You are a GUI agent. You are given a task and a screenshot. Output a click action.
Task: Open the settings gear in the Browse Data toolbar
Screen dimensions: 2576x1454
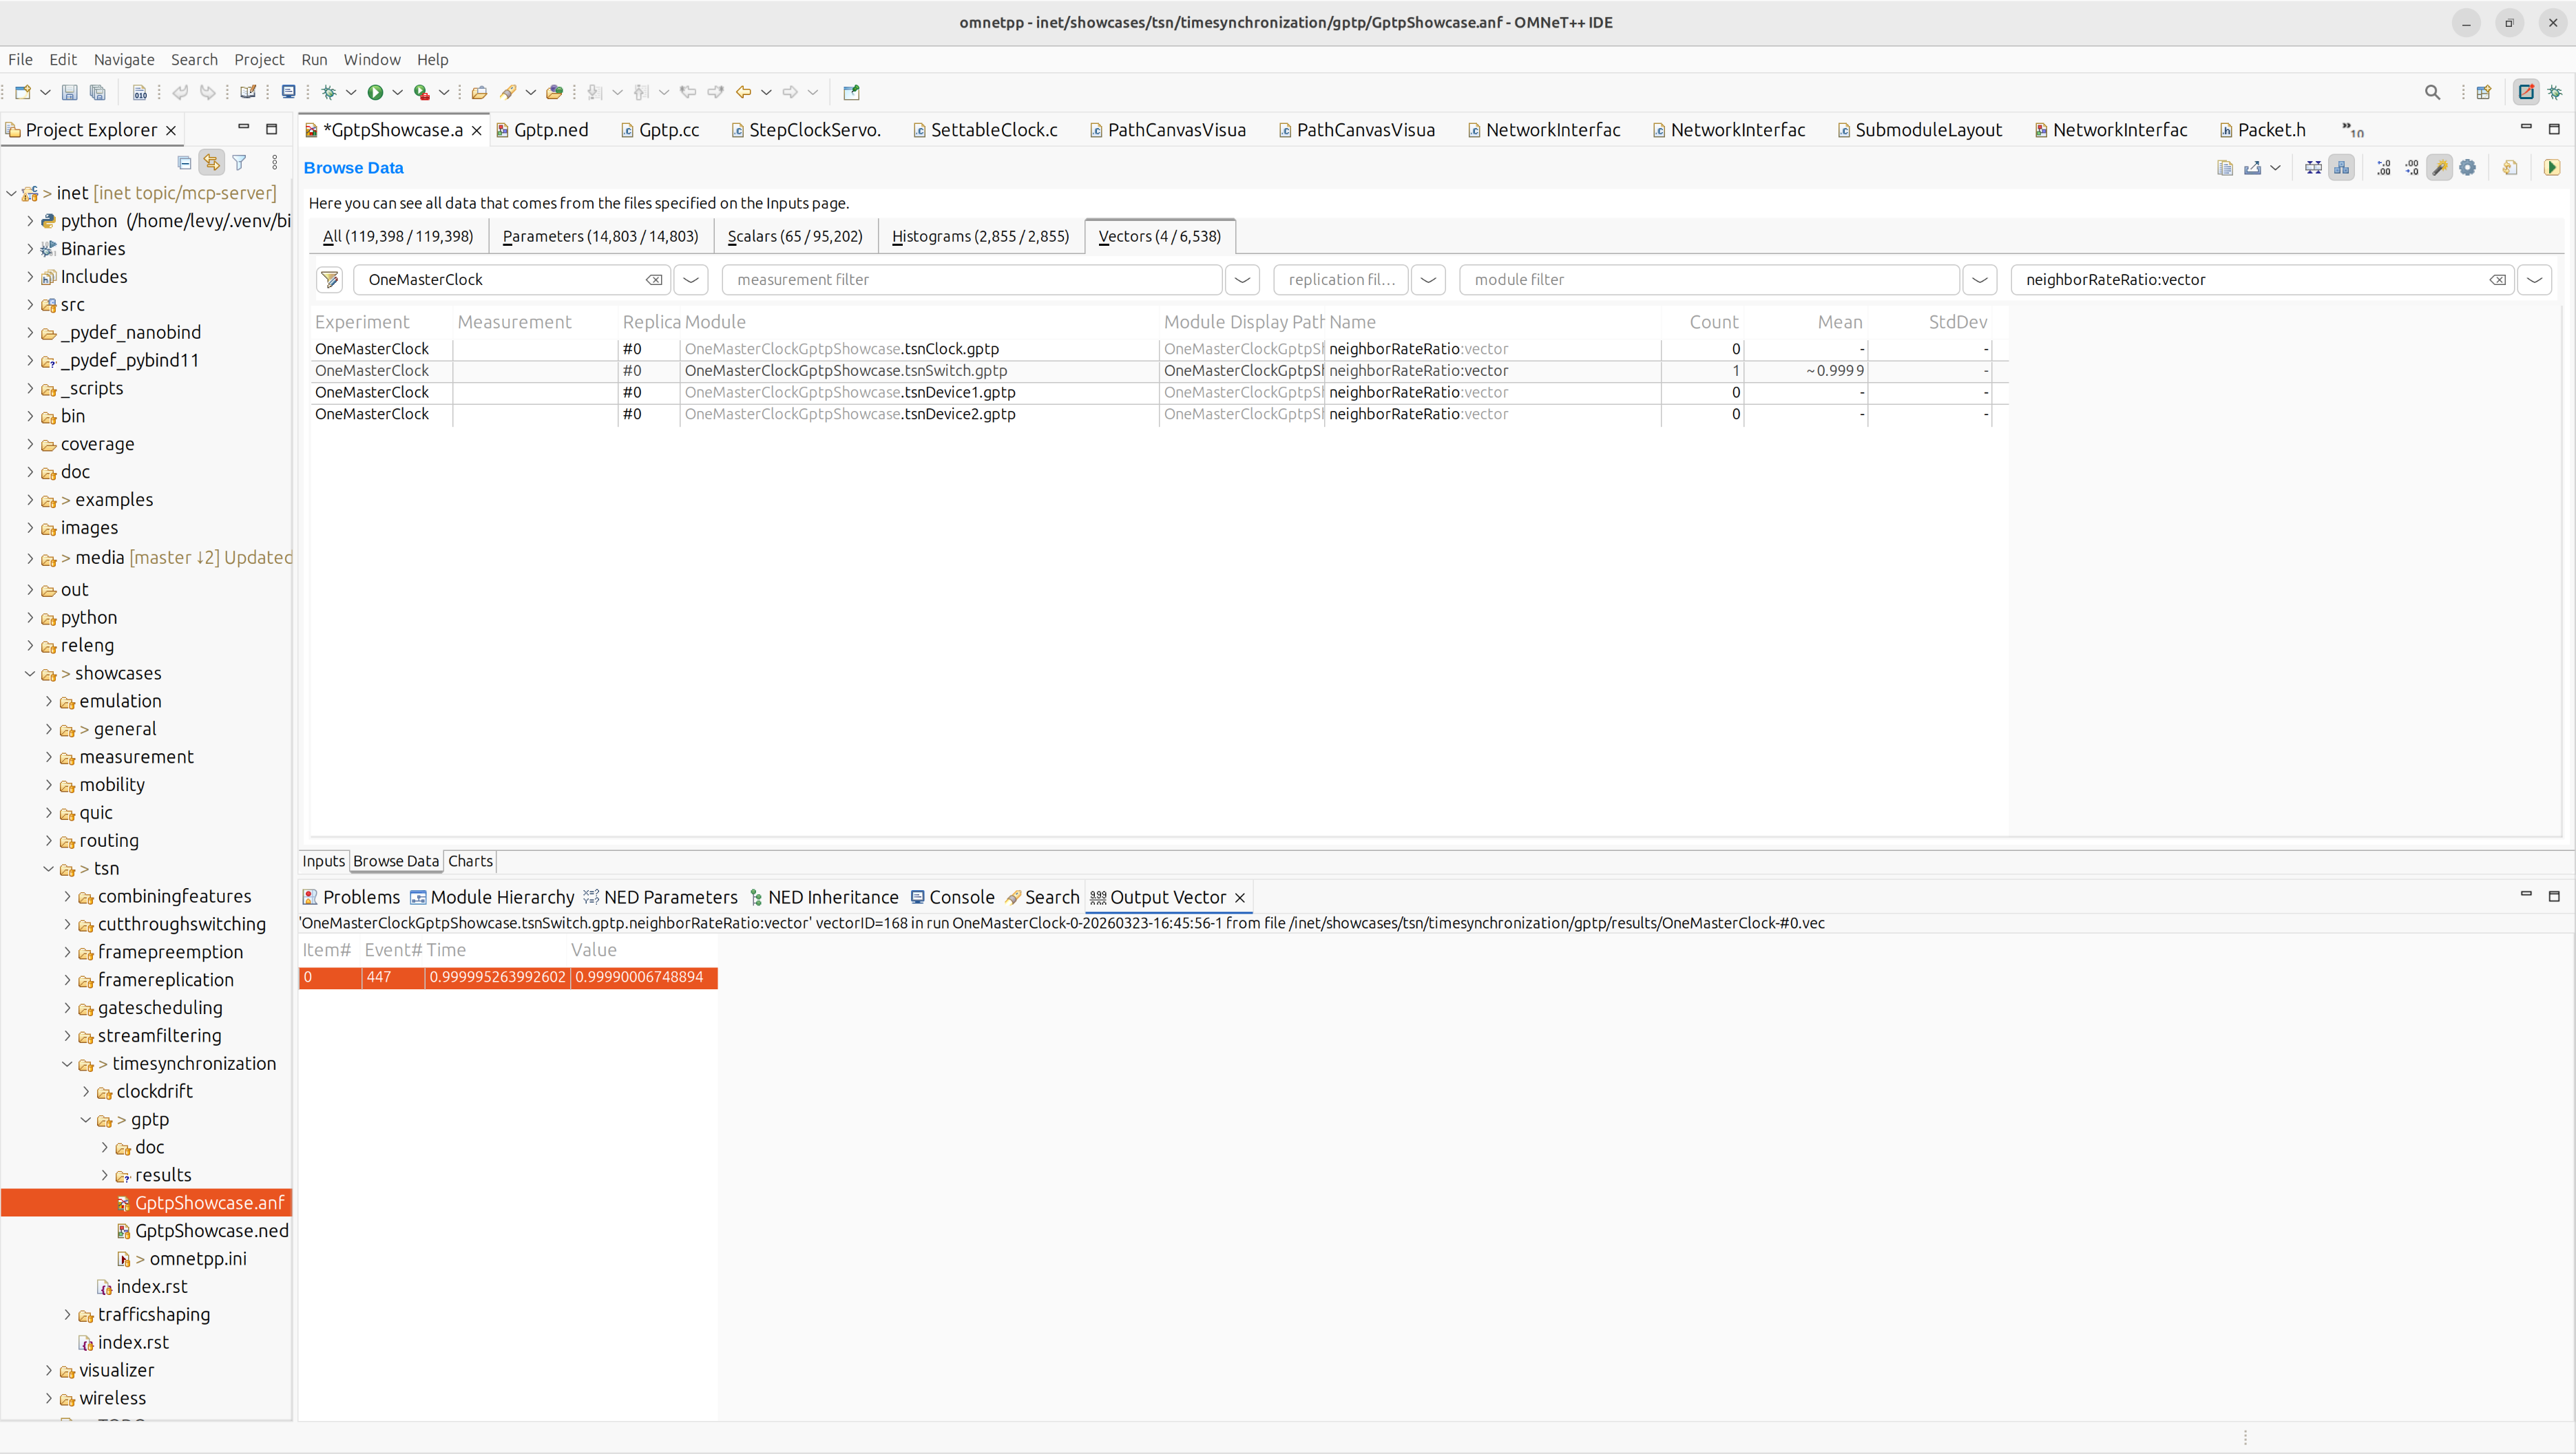point(2467,167)
